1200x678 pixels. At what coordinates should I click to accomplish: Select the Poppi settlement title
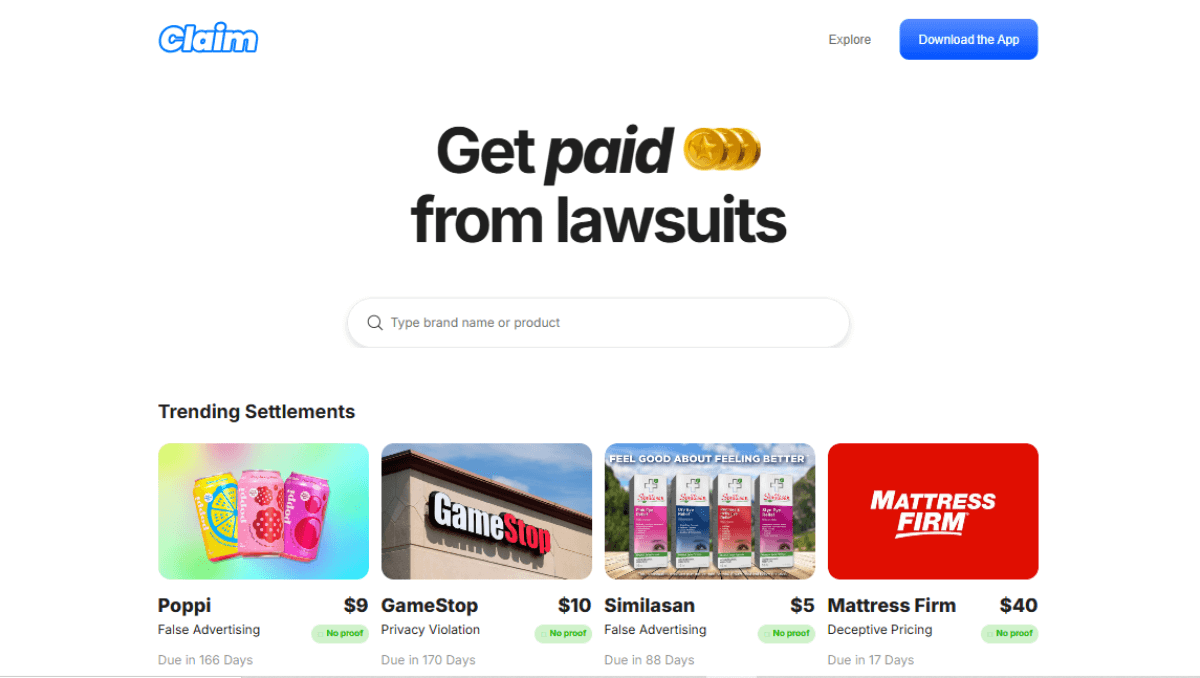[185, 605]
